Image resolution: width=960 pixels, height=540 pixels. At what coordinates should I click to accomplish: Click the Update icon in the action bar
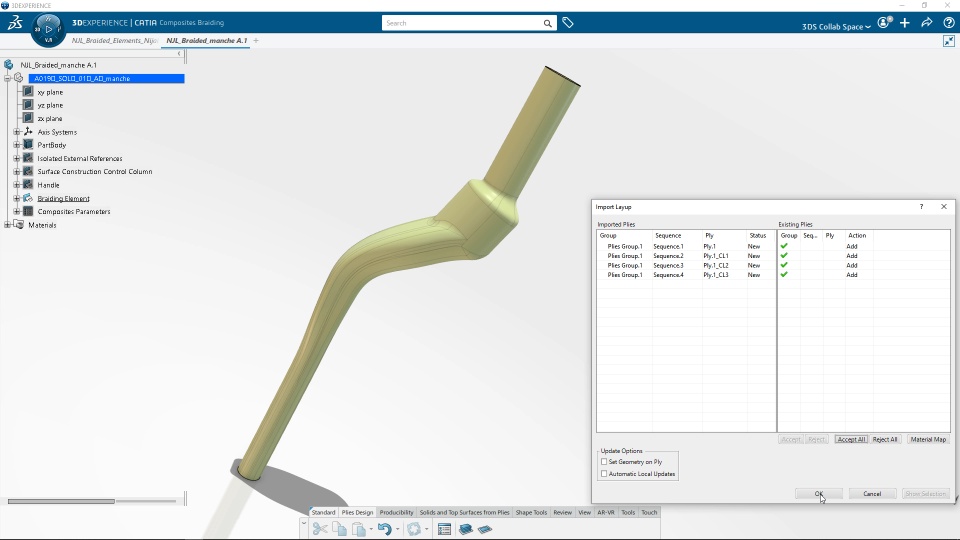click(x=414, y=529)
